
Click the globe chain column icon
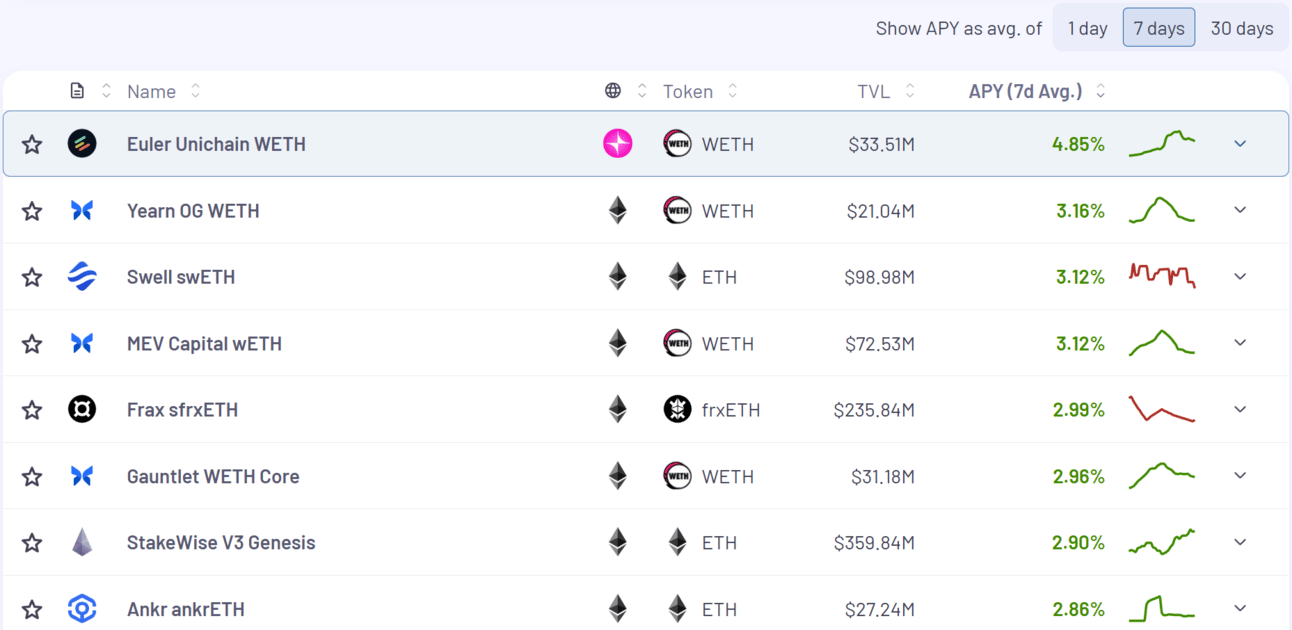[x=613, y=91]
